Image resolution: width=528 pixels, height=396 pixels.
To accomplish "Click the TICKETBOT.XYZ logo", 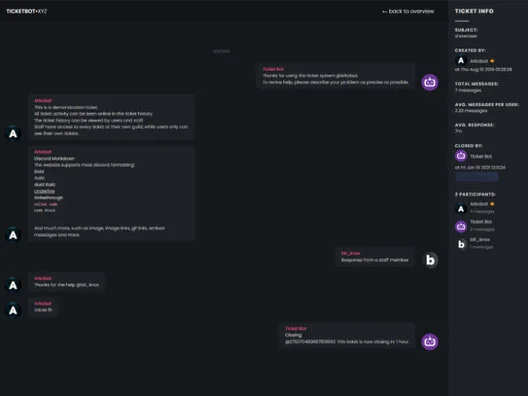I will pyautogui.click(x=27, y=11).
